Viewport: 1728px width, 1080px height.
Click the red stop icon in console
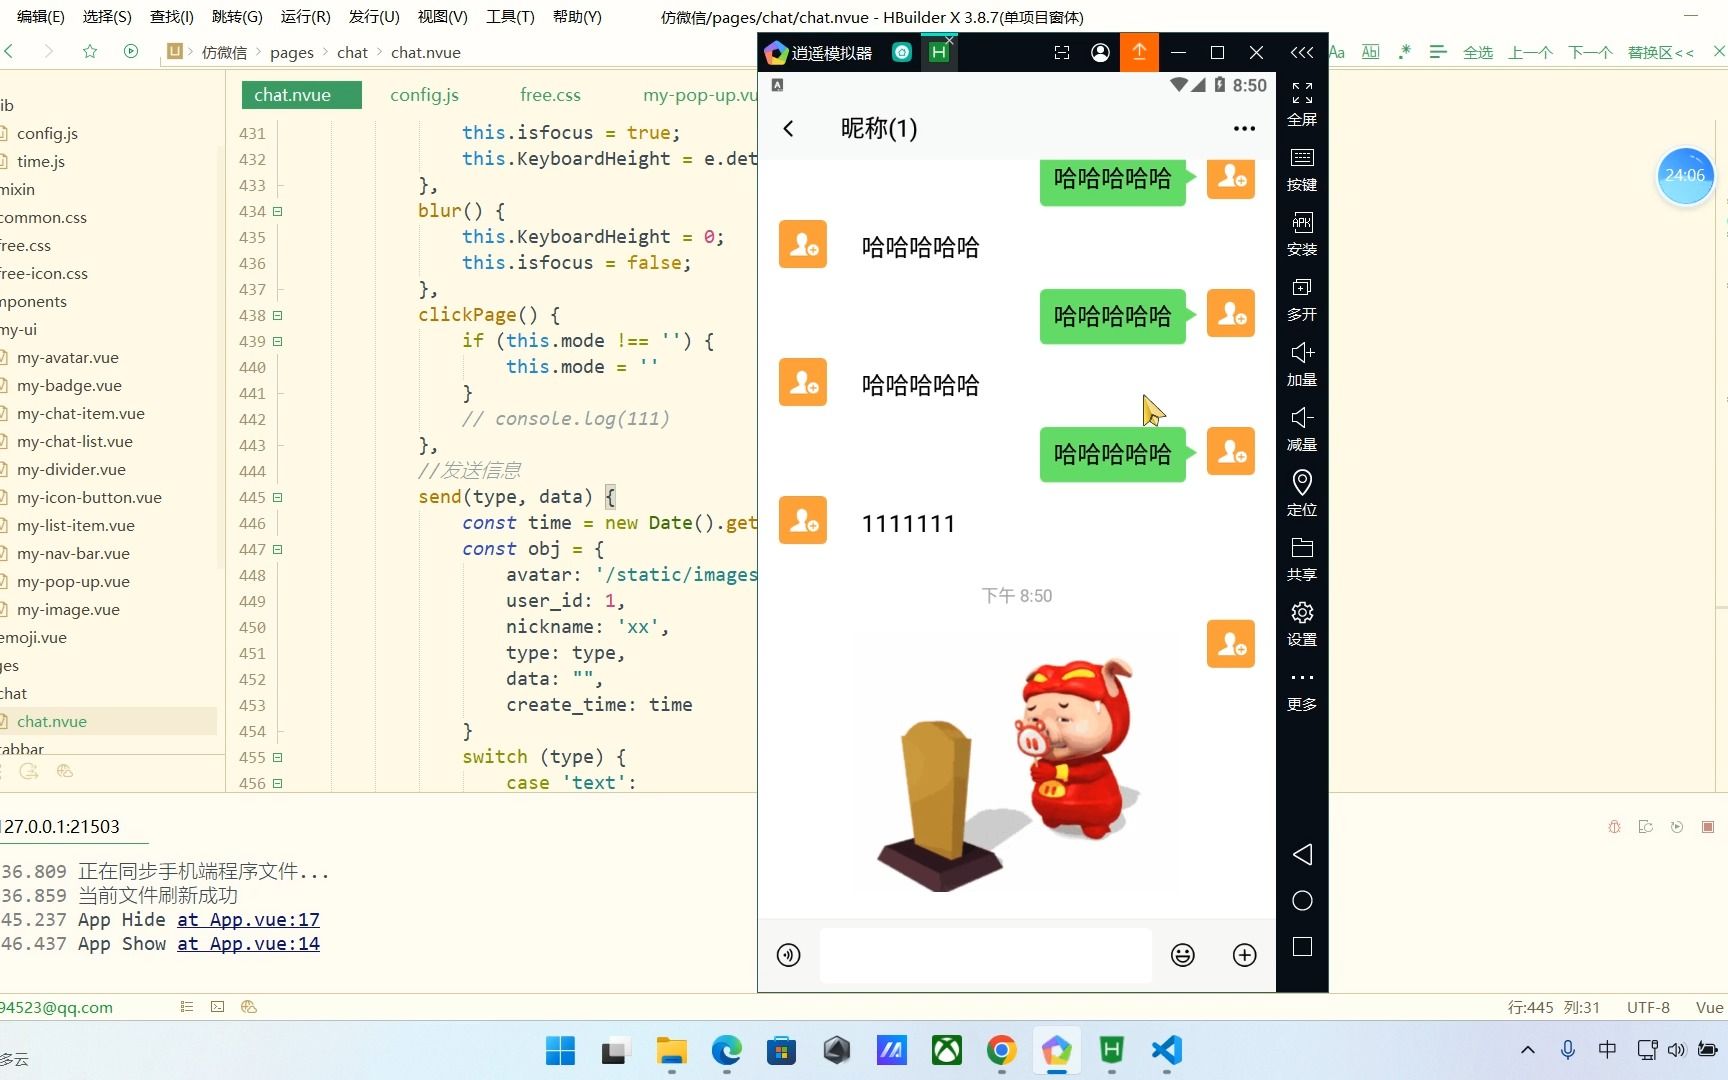pyautogui.click(x=1708, y=827)
